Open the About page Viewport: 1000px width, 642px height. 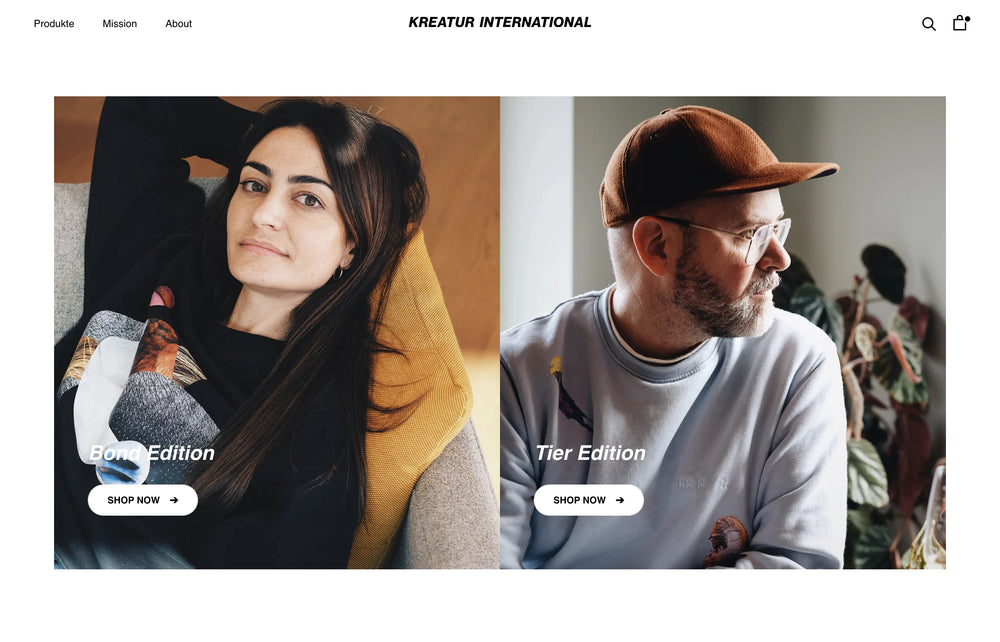point(179,24)
